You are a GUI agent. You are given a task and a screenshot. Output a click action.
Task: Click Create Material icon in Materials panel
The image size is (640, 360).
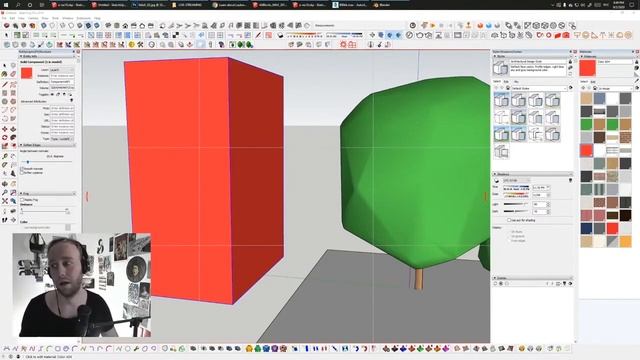(637, 68)
